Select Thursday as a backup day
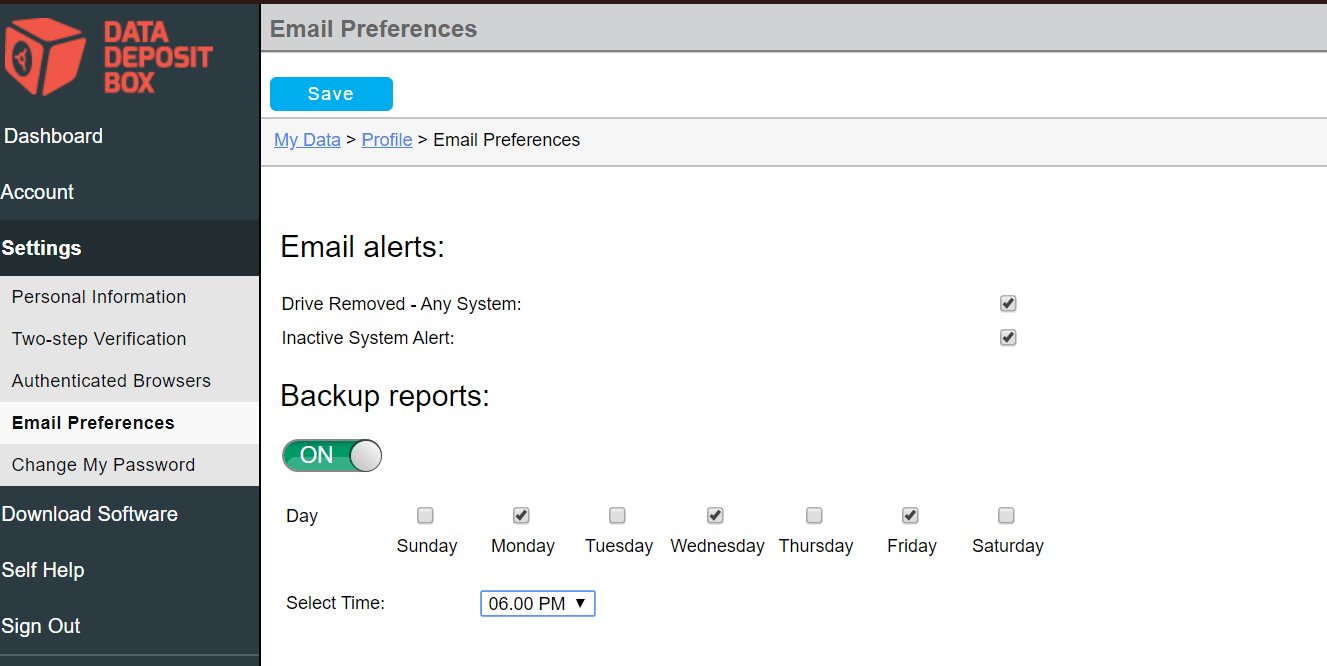Screen dimensions: 1327x666 pyautogui.click(x=814, y=515)
